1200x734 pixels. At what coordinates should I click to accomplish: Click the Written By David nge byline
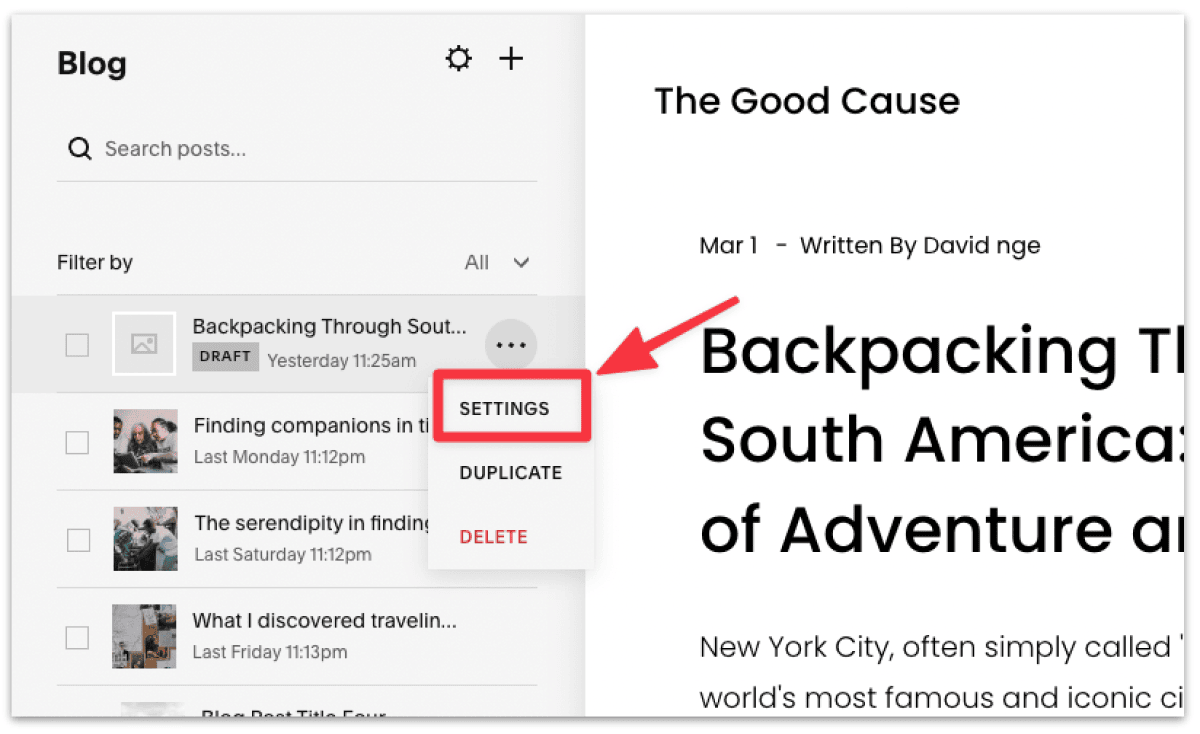tap(919, 245)
